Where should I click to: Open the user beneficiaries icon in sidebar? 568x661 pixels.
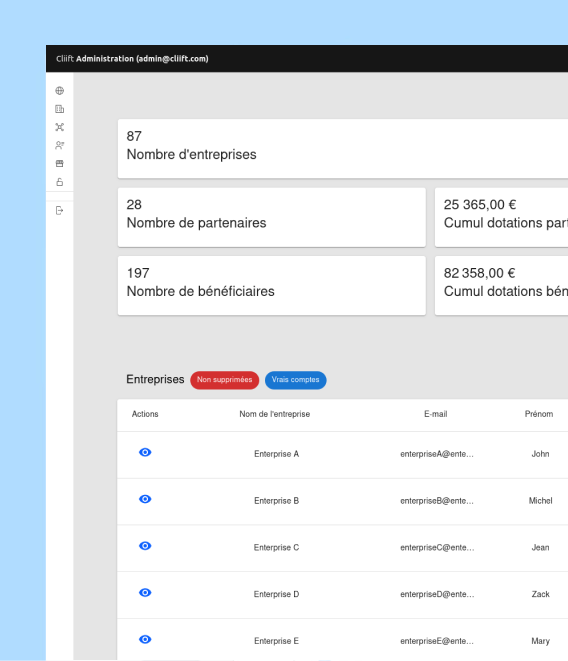click(x=59, y=145)
